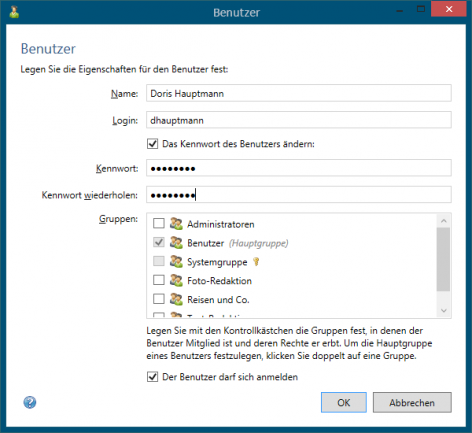Click the key icon beside Systemgruppe
Image resolution: width=472 pixels, height=433 pixels.
point(256,262)
